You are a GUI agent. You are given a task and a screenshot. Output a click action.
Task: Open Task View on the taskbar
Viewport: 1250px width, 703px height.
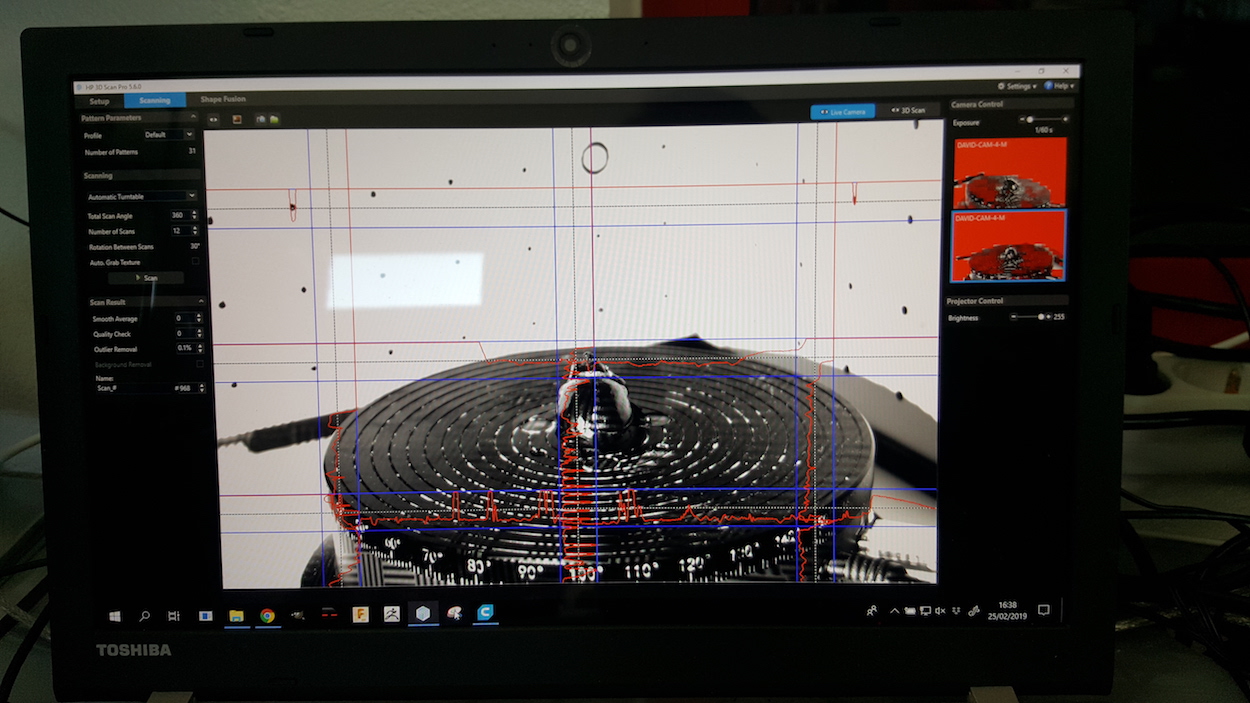point(173,614)
